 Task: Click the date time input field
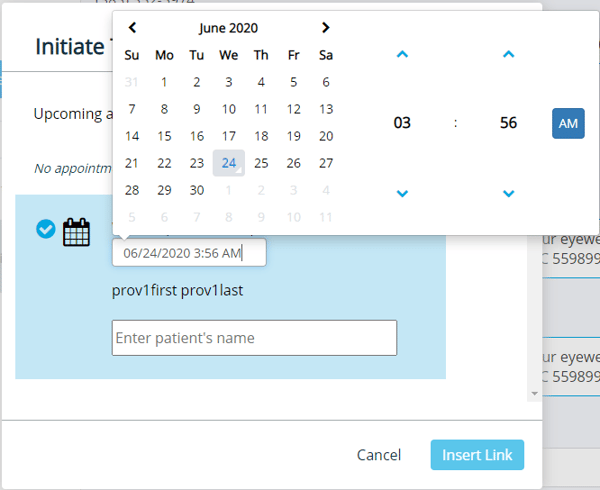(189, 253)
